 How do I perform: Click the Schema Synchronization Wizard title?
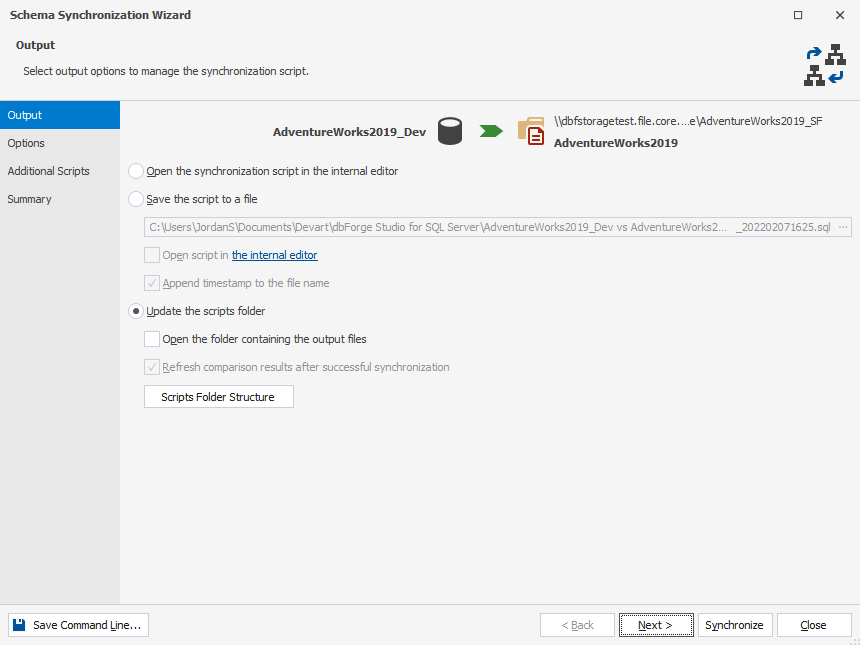(100, 15)
